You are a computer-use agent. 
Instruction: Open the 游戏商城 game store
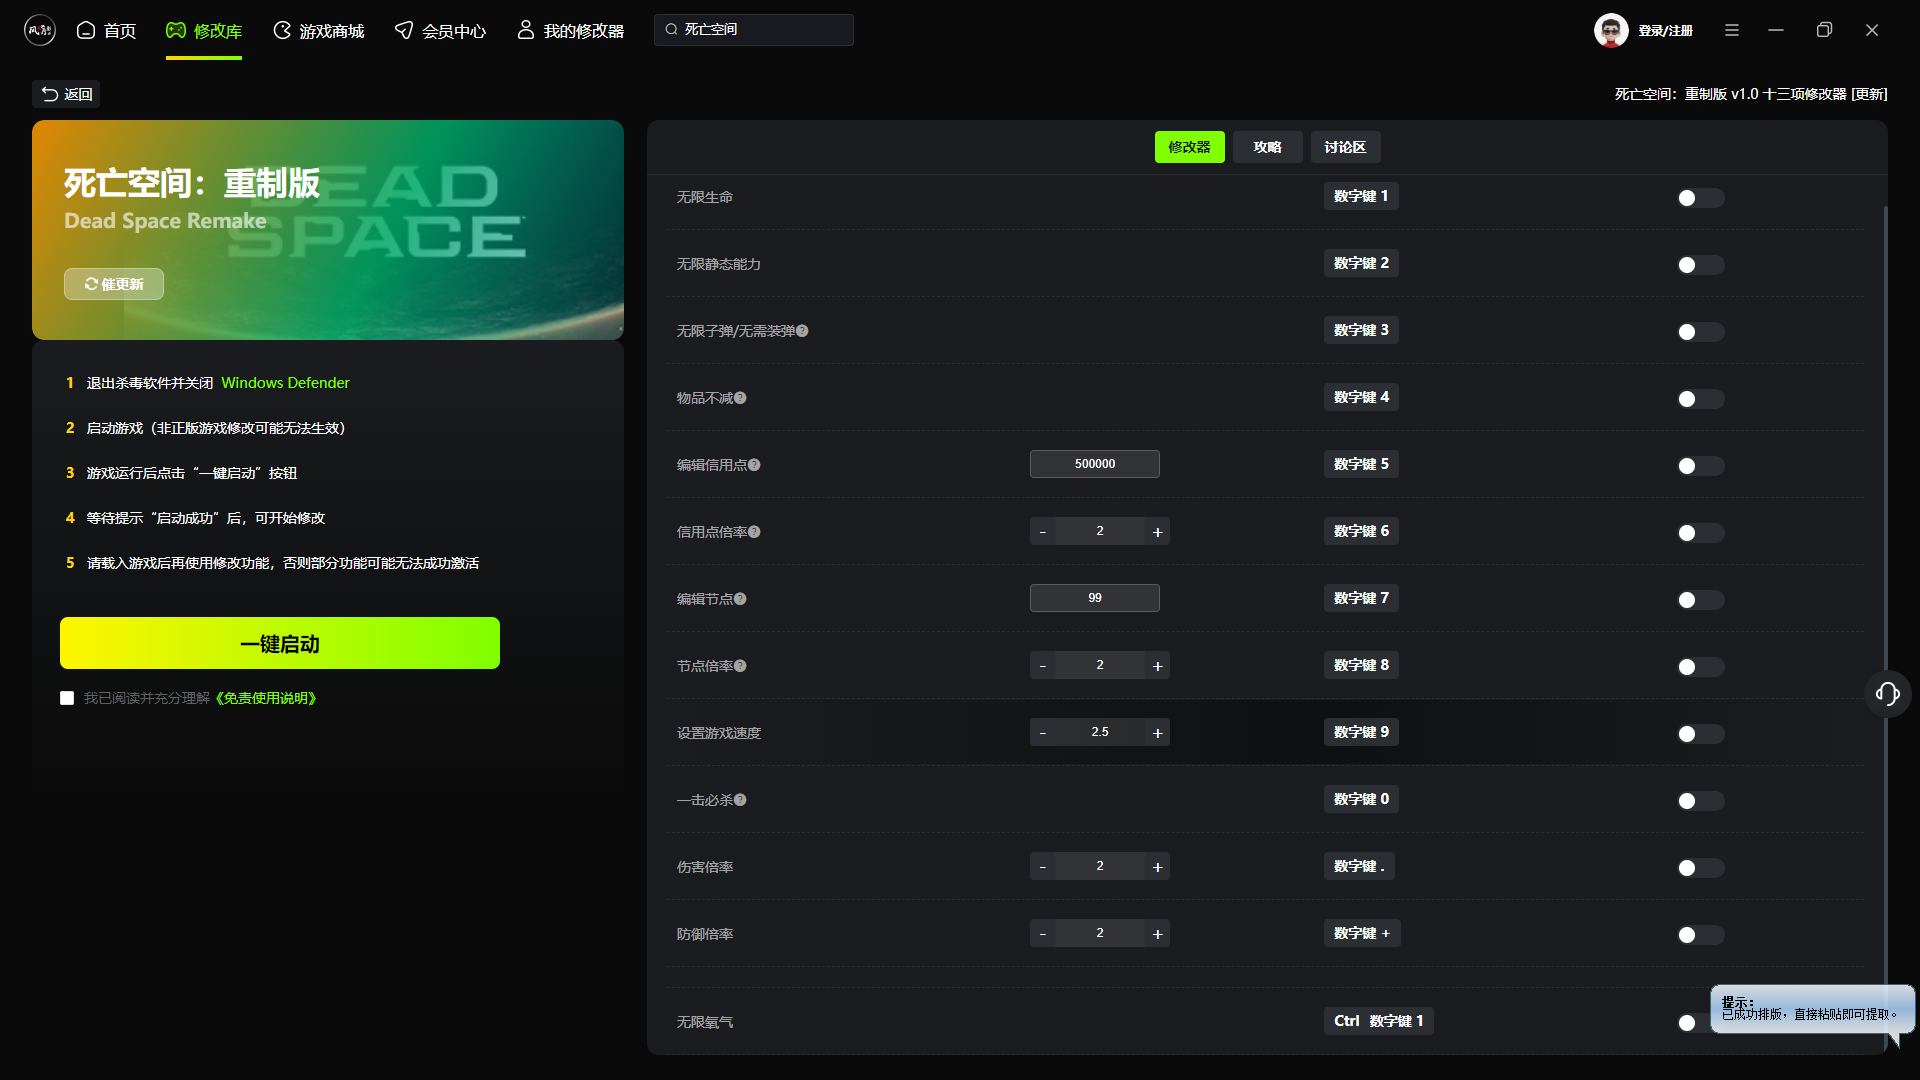319,31
